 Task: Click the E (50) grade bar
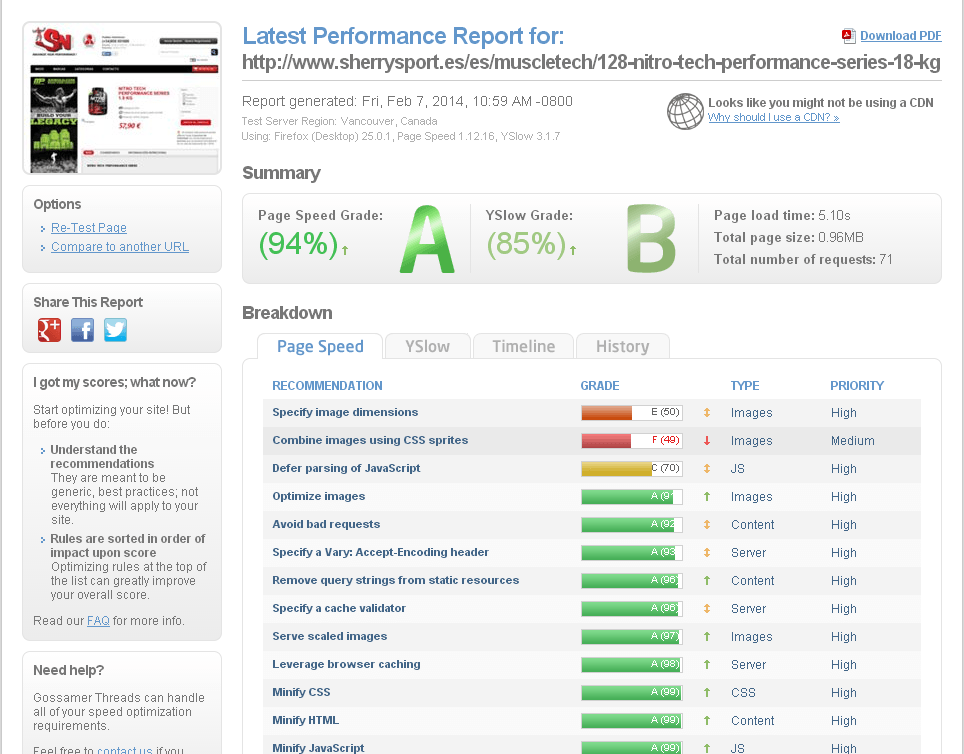coord(631,413)
